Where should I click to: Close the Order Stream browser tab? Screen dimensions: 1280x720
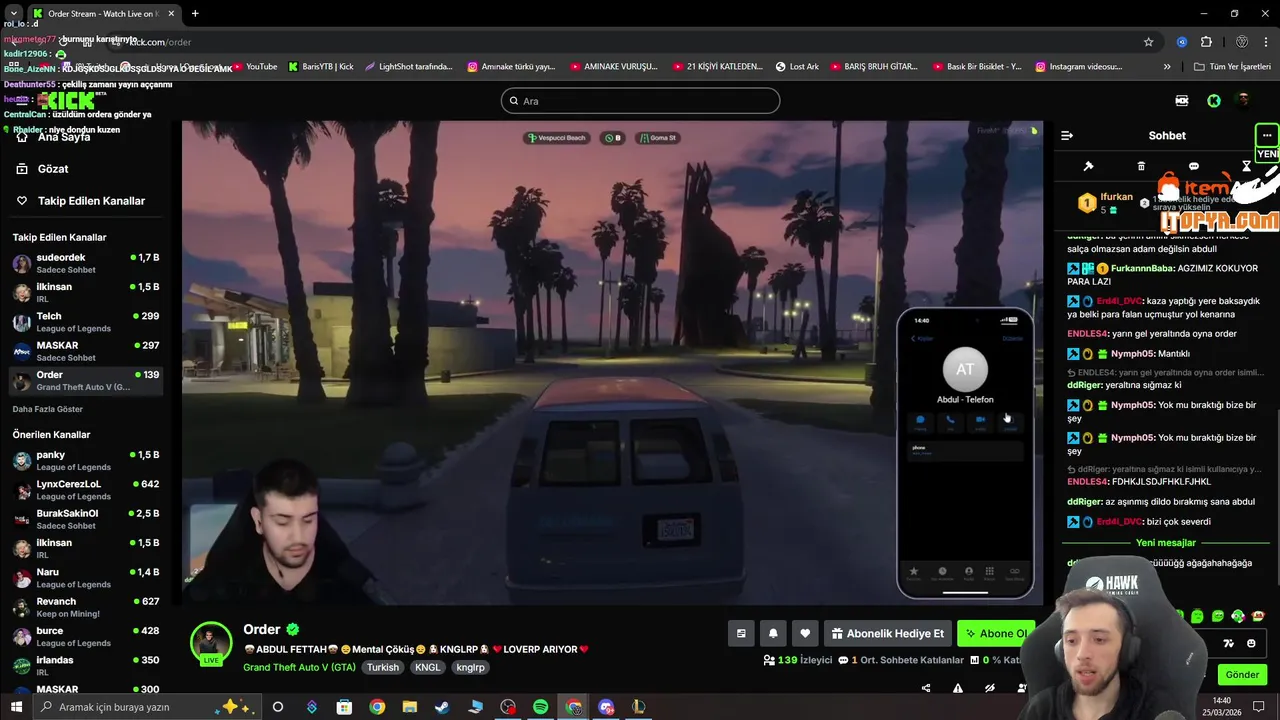[171, 14]
